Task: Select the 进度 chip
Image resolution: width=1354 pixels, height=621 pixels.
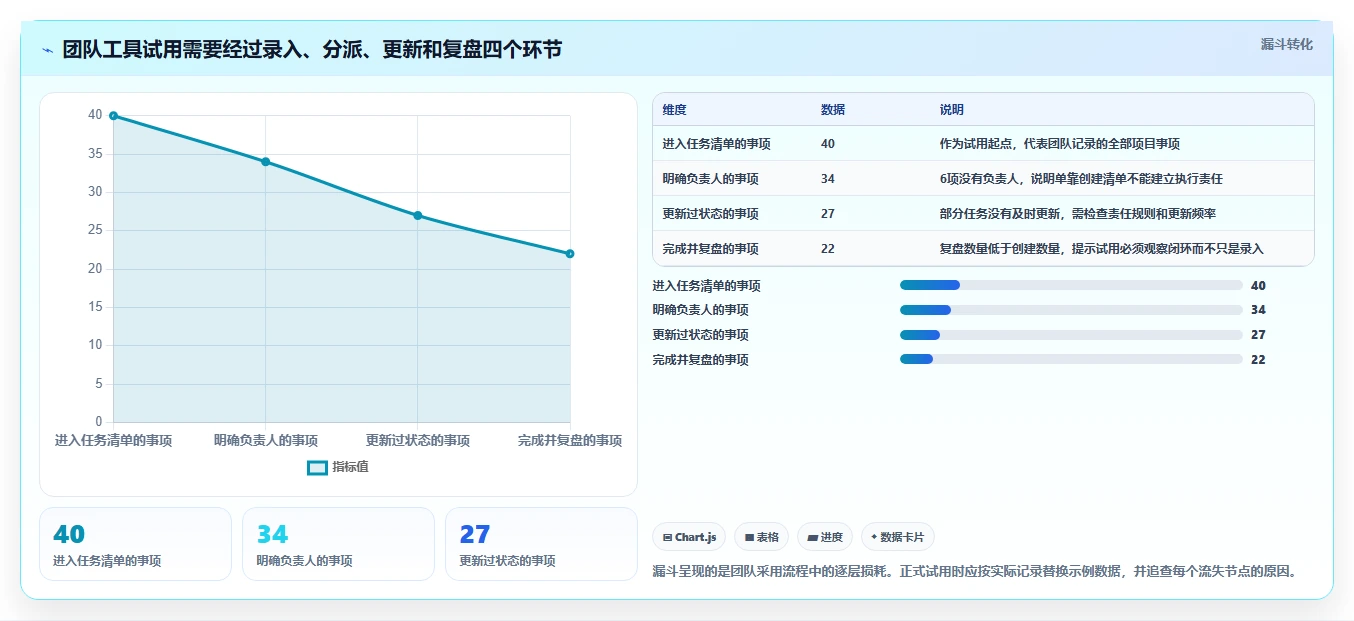Action: [x=825, y=537]
